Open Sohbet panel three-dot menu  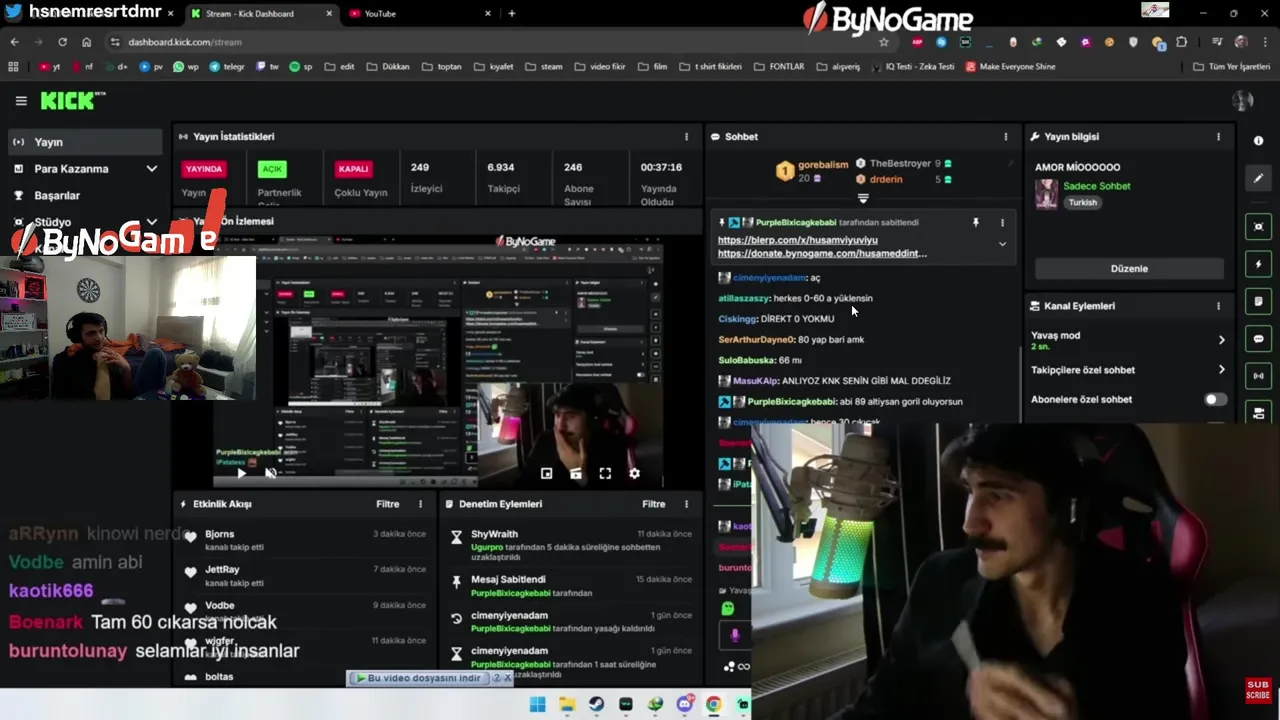point(1006,137)
